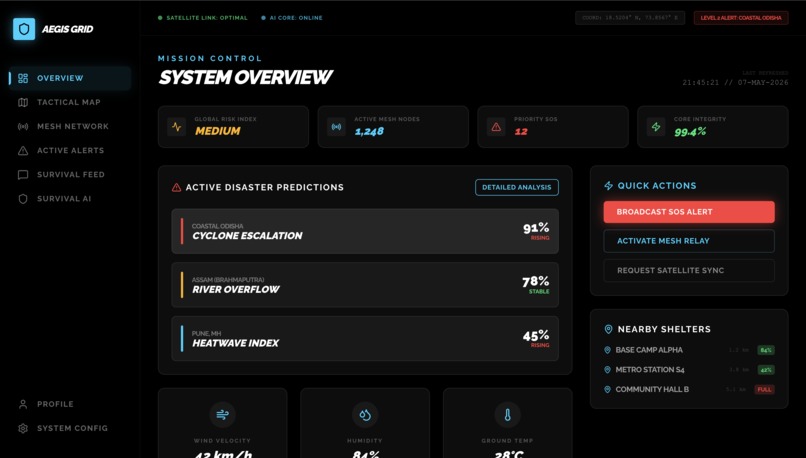806x458 pixels.
Task: Click Broadcast SOS Alert button
Action: [x=689, y=212]
